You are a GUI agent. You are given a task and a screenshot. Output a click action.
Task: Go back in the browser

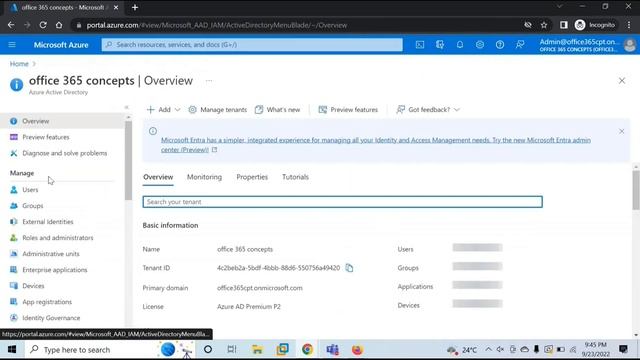[x=11, y=25]
